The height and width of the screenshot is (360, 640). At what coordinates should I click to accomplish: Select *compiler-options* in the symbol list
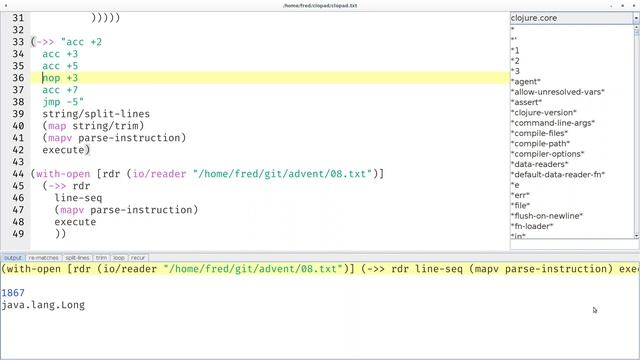click(547, 154)
